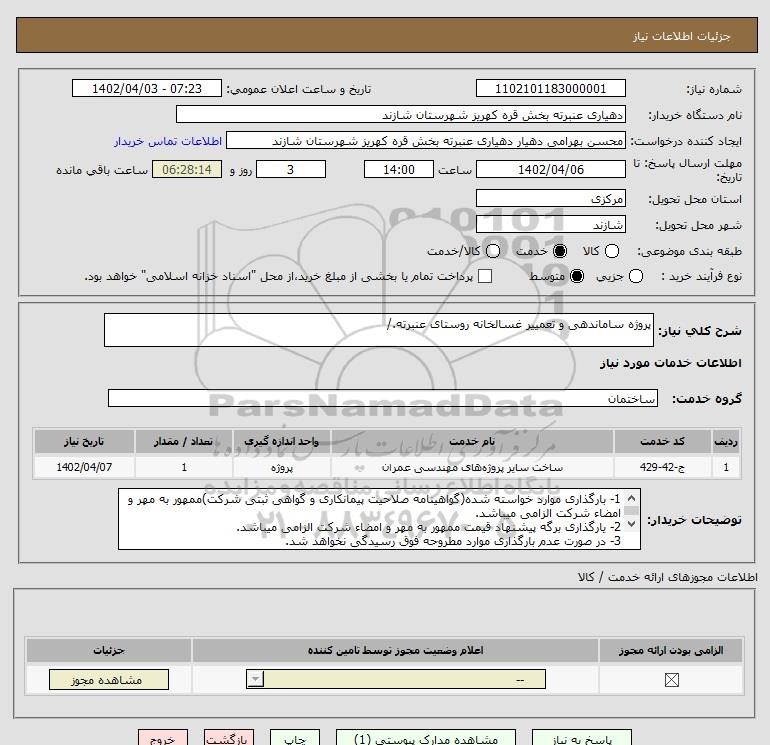Click the اعلام وضعیت مجوز توسط تامین کننده header

395,651
